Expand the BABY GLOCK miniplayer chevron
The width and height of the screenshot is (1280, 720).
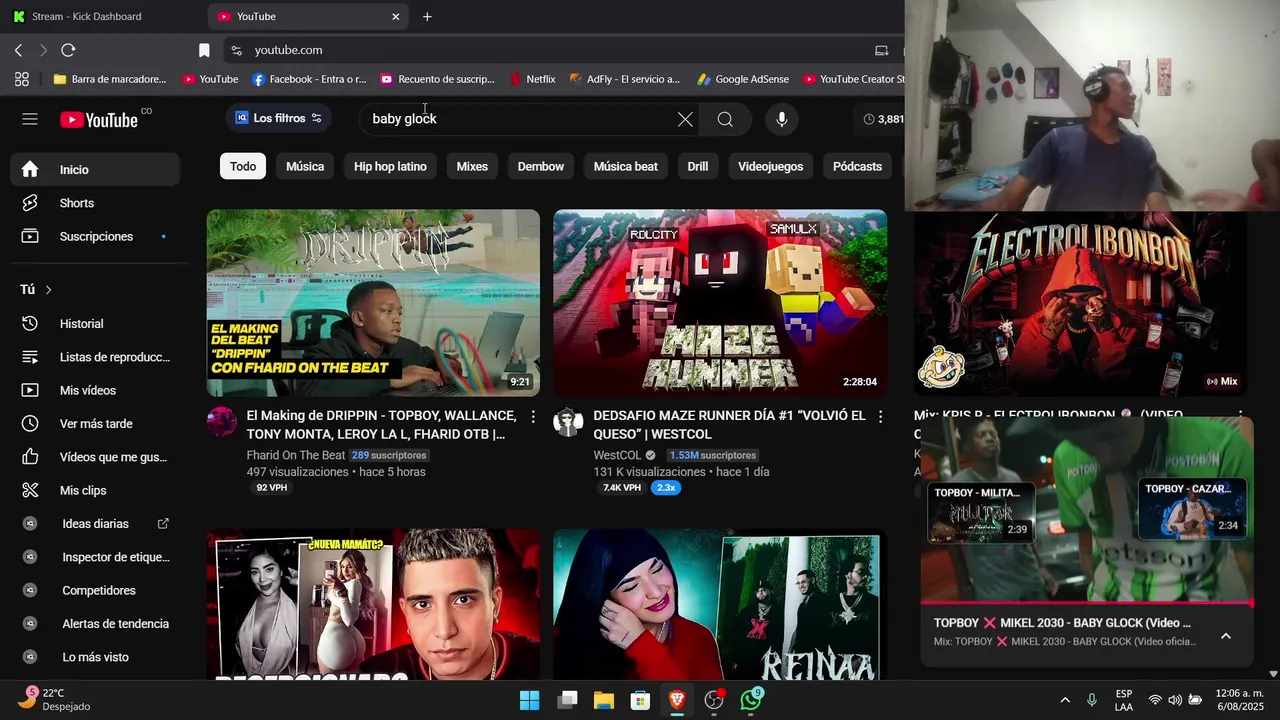pos(1225,636)
